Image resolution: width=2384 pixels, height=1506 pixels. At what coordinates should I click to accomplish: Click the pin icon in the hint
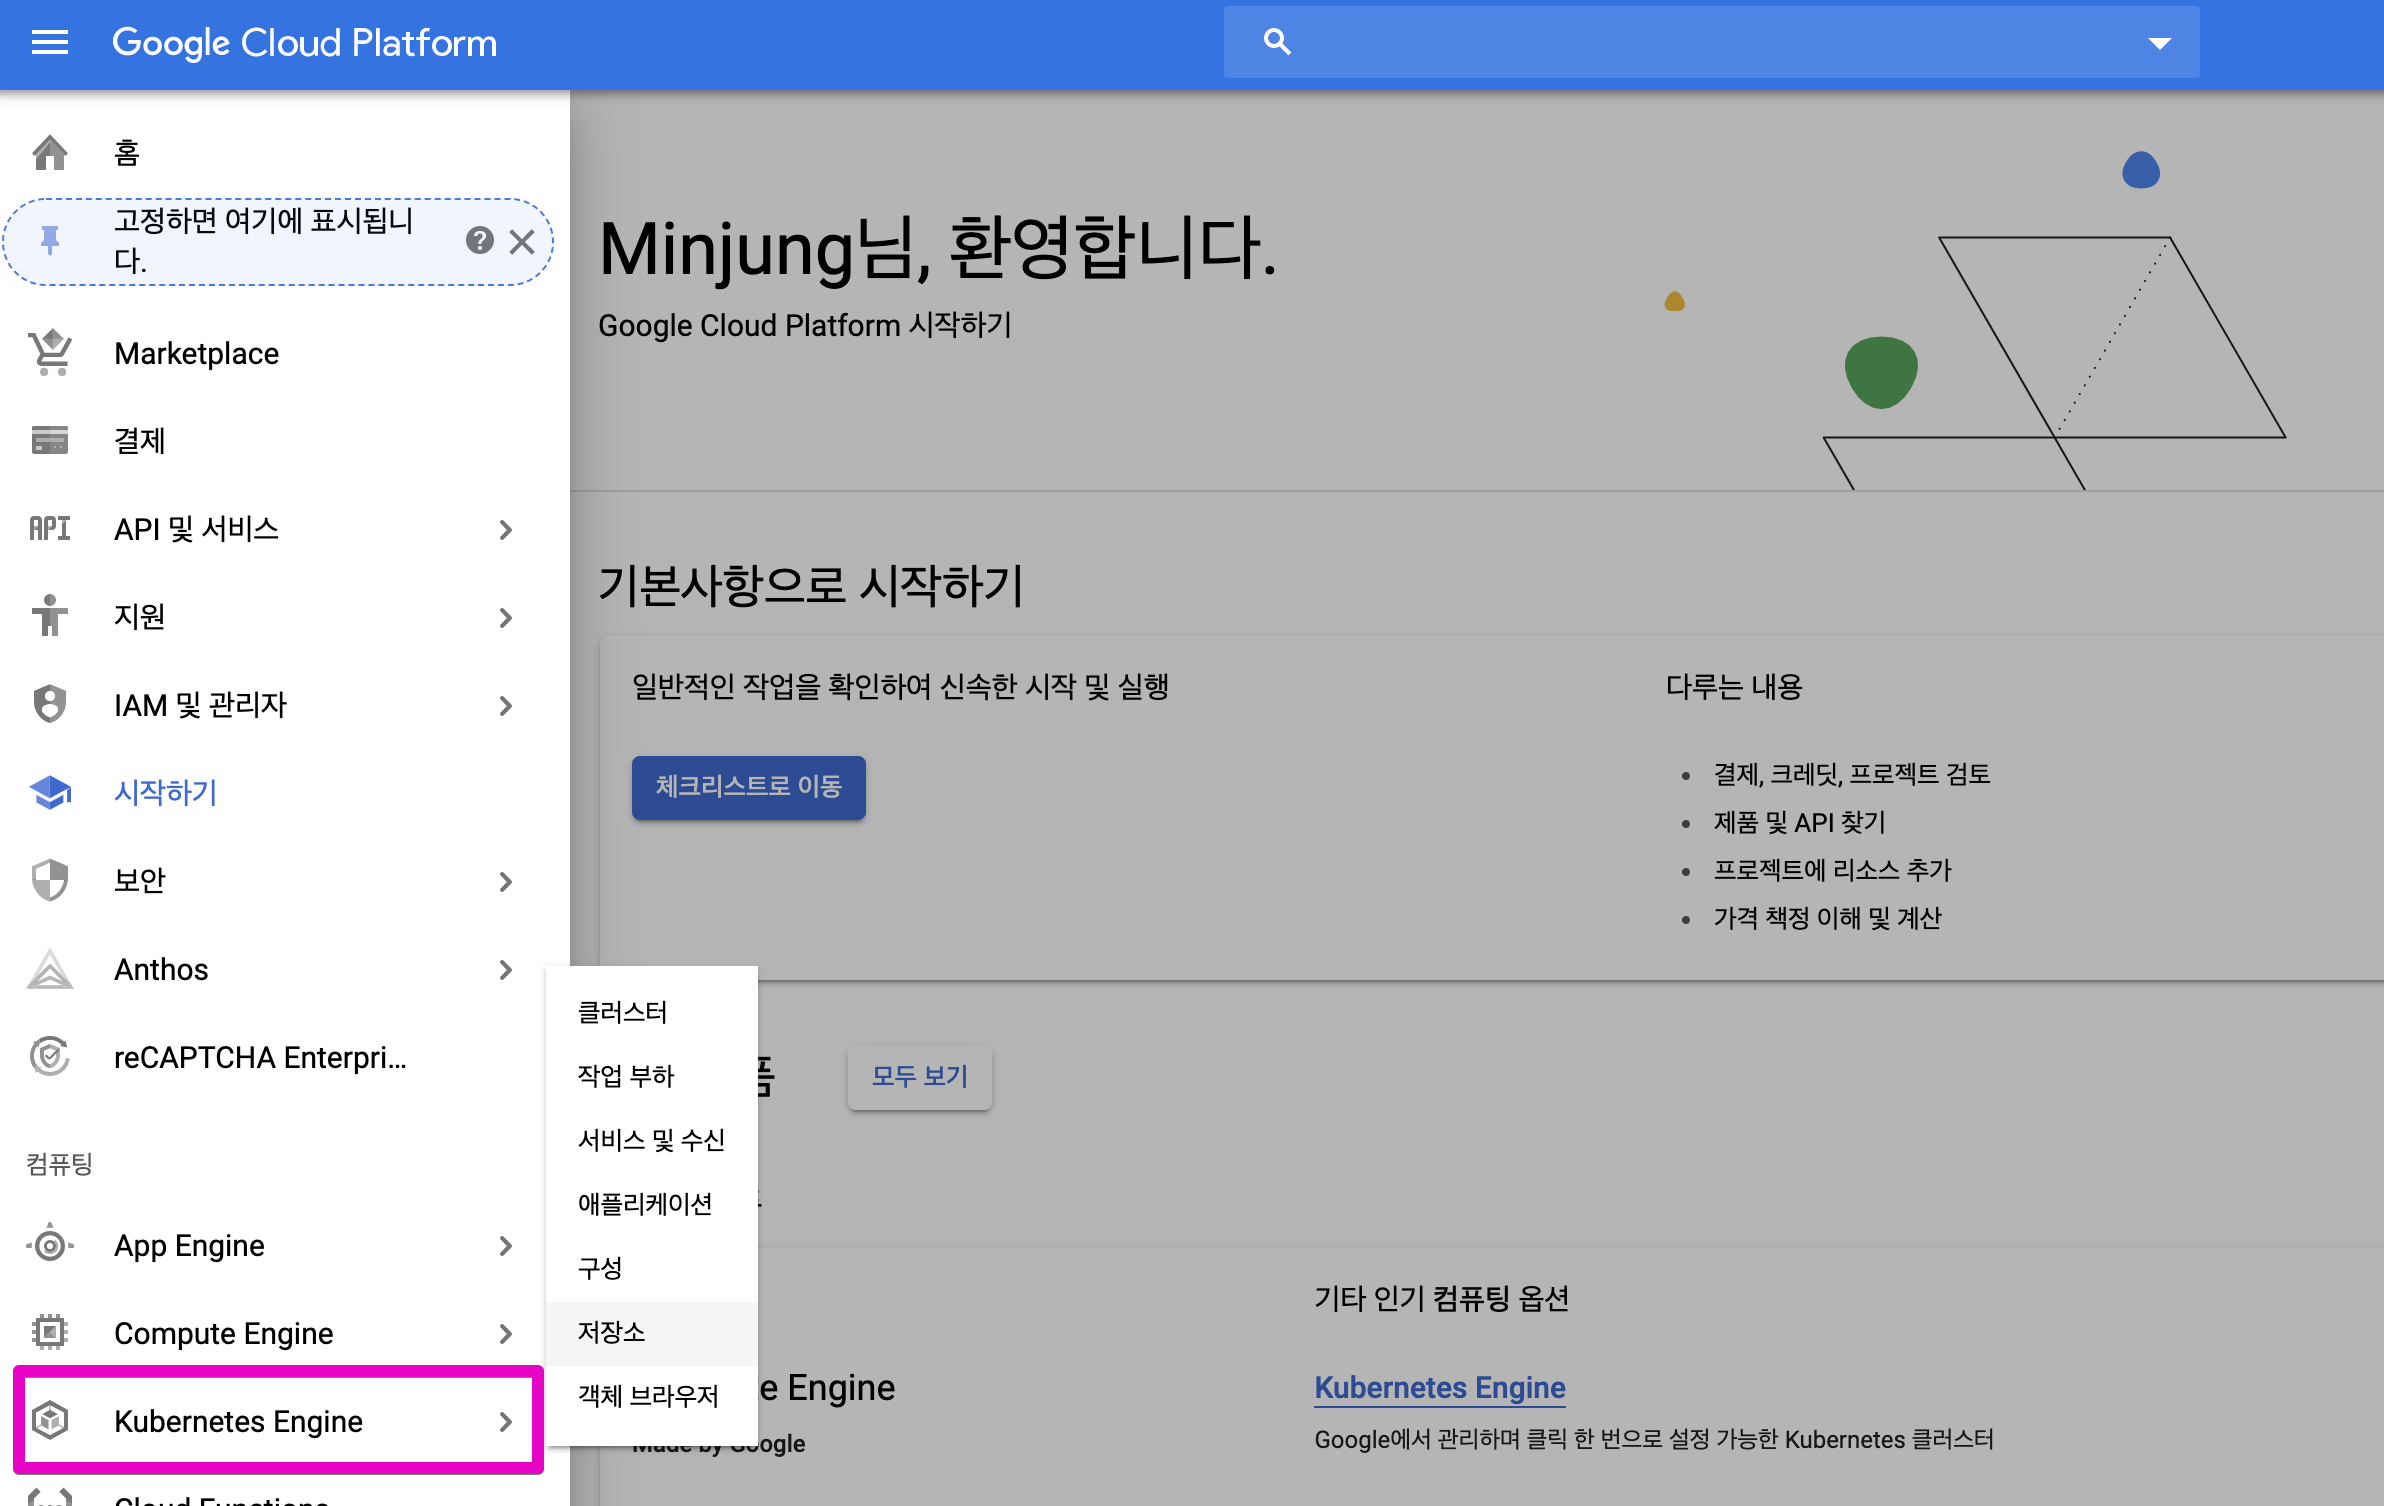click(x=50, y=241)
